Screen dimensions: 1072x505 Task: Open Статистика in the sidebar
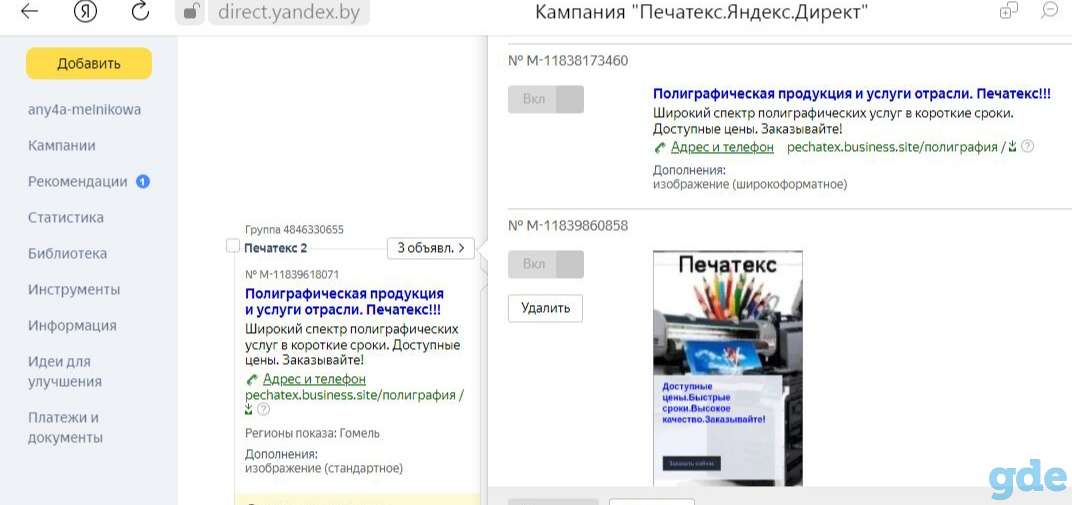tap(66, 217)
